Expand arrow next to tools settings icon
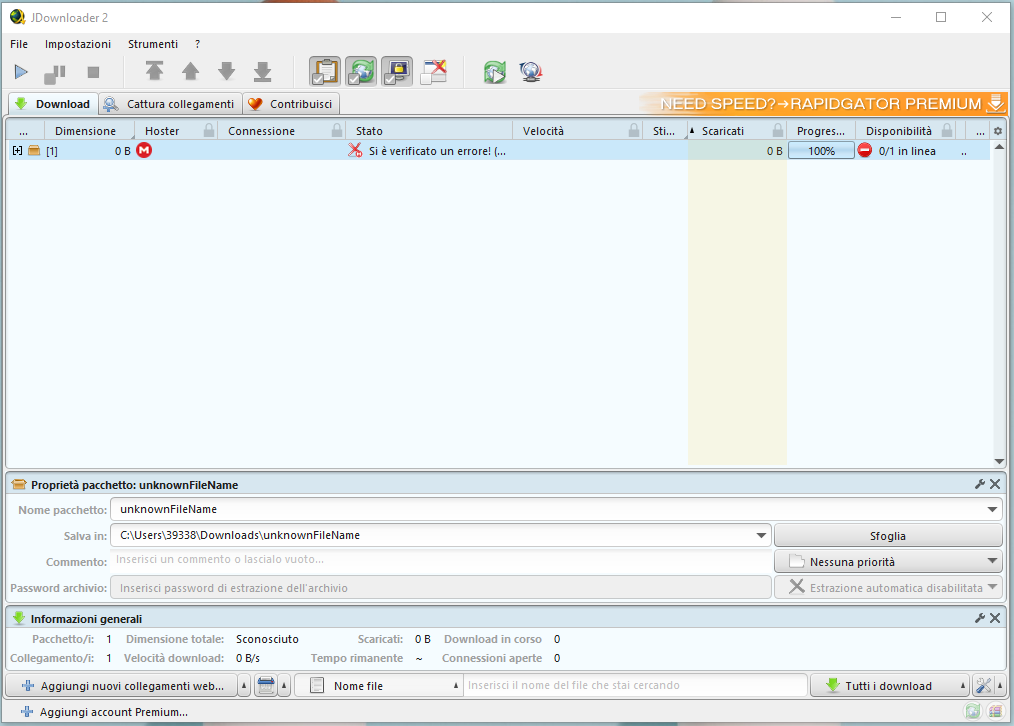Image resolution: width=1014 pixels, height=726 pixels. pos(1000,686)
